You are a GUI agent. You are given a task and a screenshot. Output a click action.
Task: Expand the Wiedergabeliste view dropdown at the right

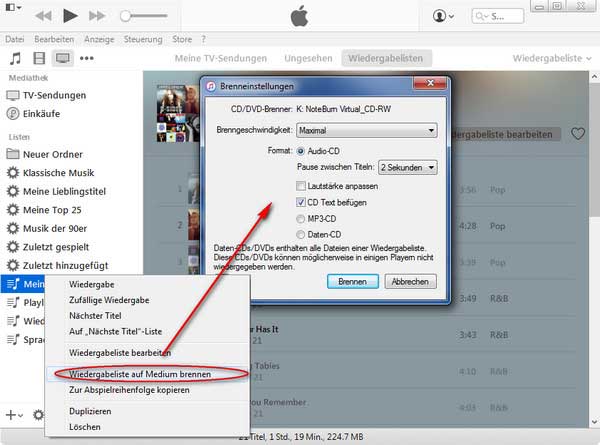tap(552, 58)
